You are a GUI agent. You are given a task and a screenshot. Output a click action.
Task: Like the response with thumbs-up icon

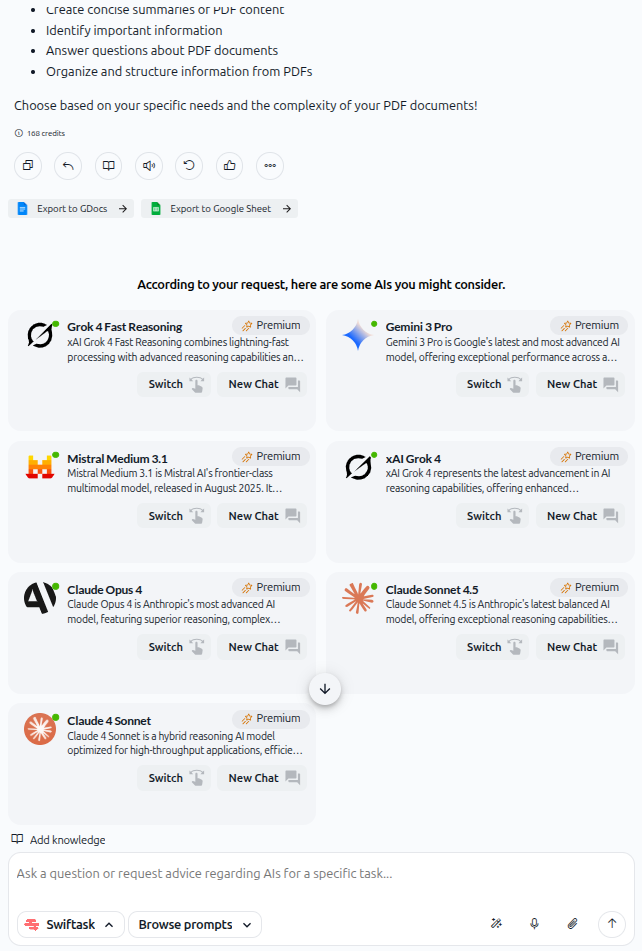pos(230,166)
